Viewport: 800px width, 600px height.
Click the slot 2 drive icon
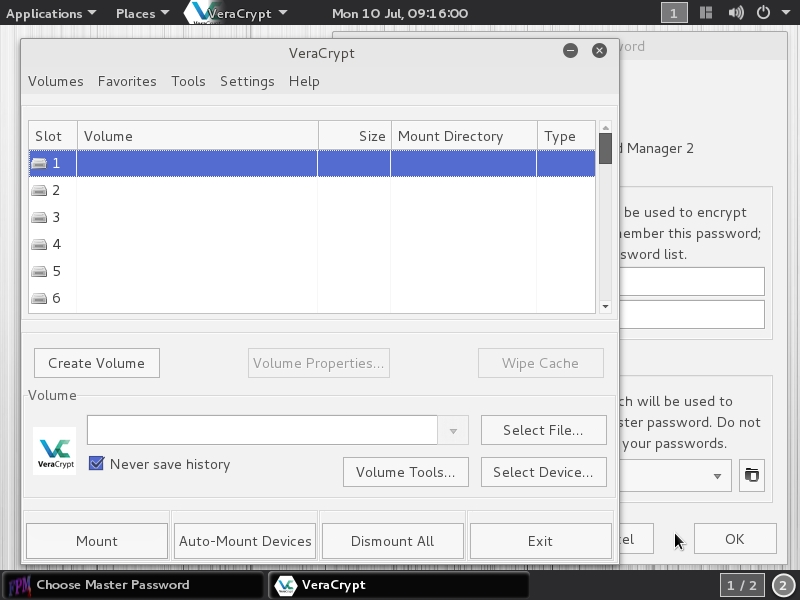click(x=39, y=190)
